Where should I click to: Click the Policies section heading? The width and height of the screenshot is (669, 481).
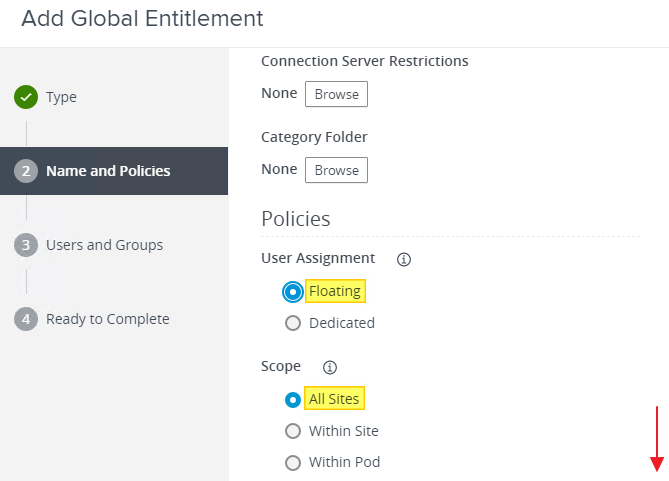(295, 218)
